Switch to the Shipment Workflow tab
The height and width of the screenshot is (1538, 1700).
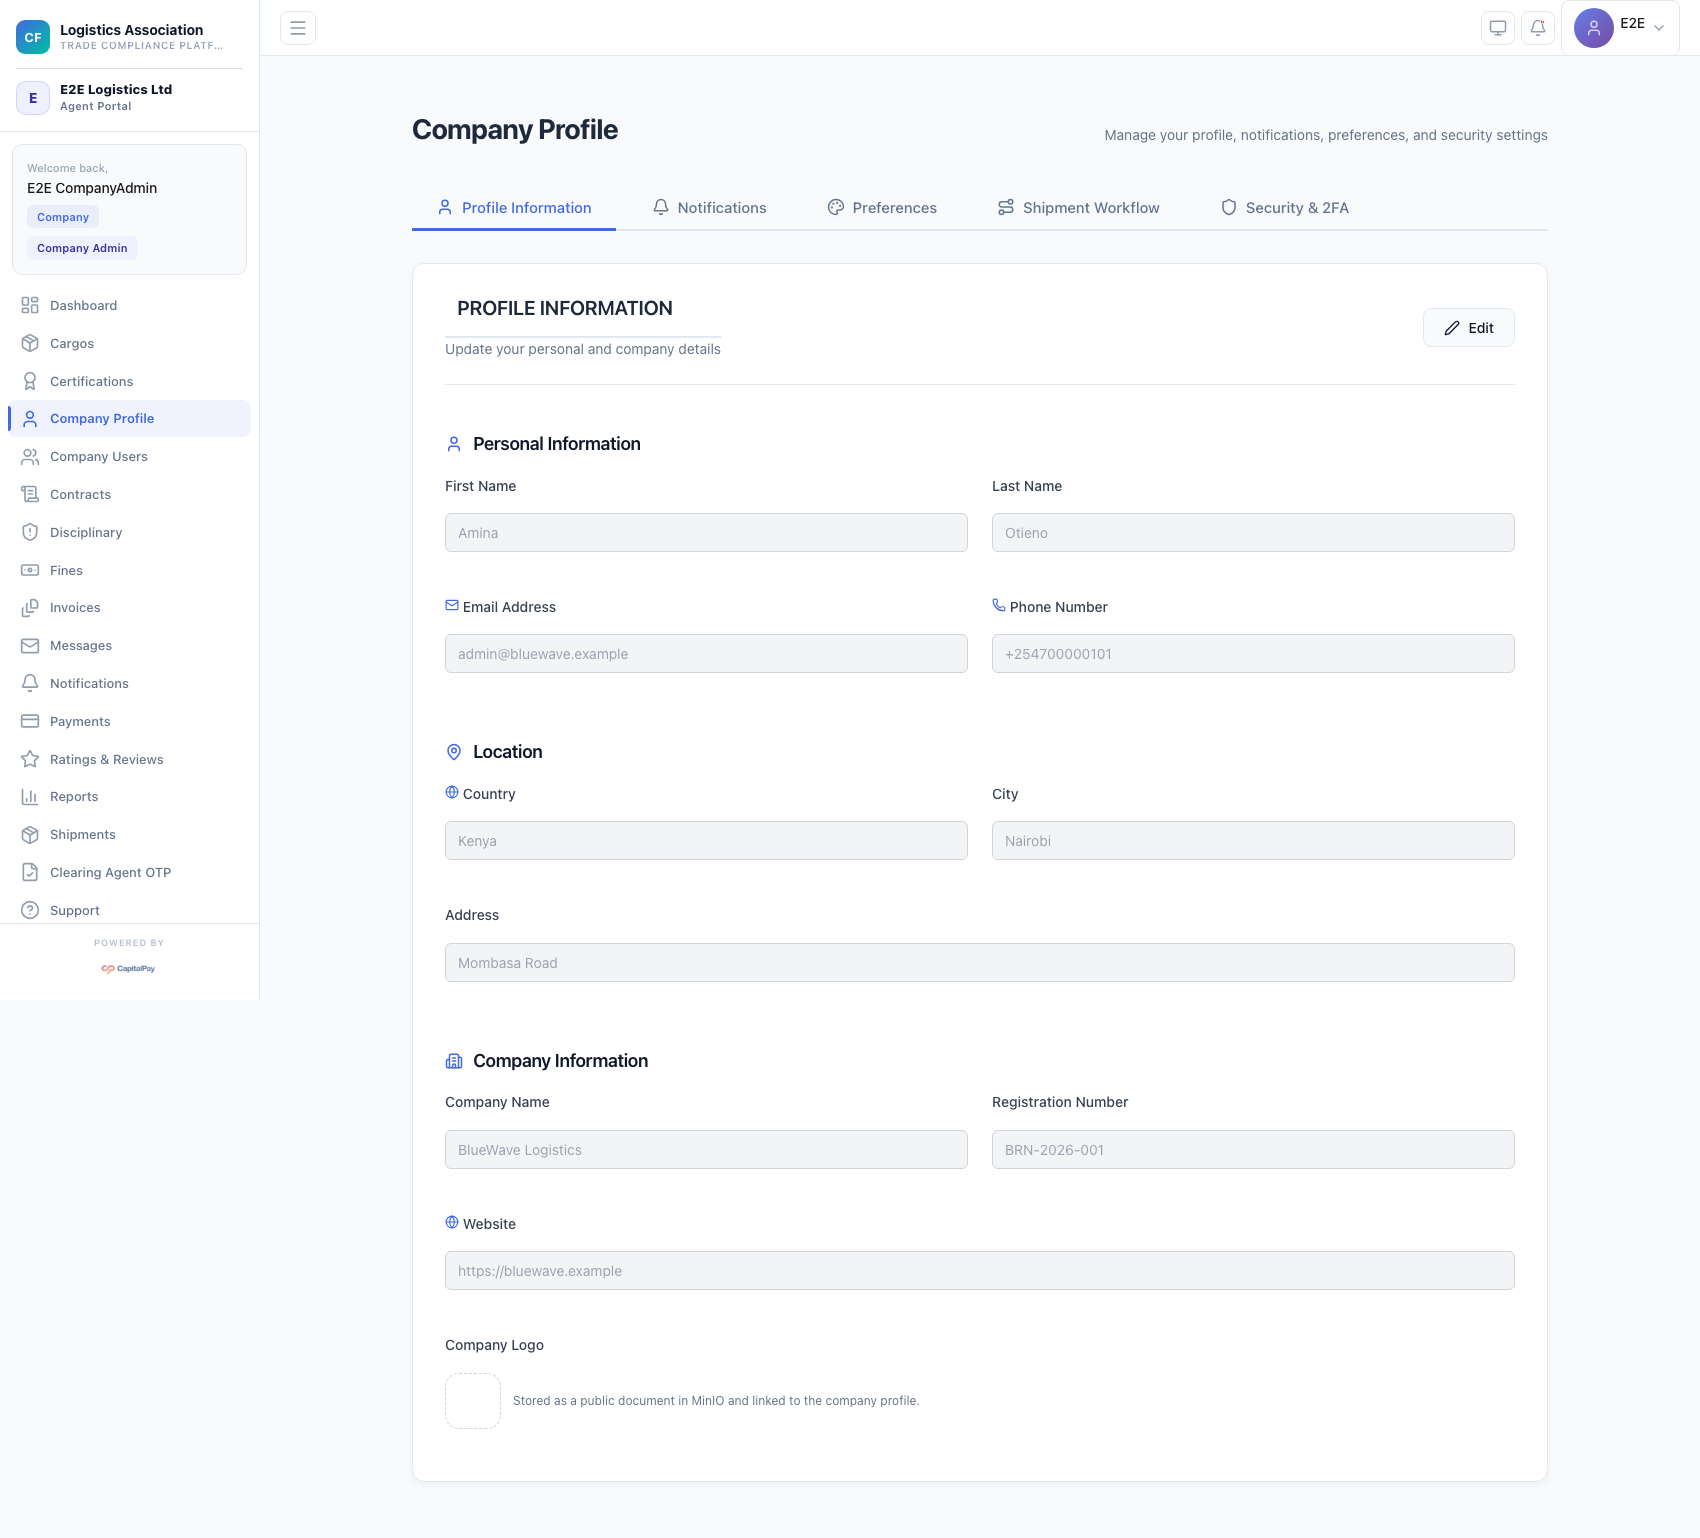tap(1078, 207)
